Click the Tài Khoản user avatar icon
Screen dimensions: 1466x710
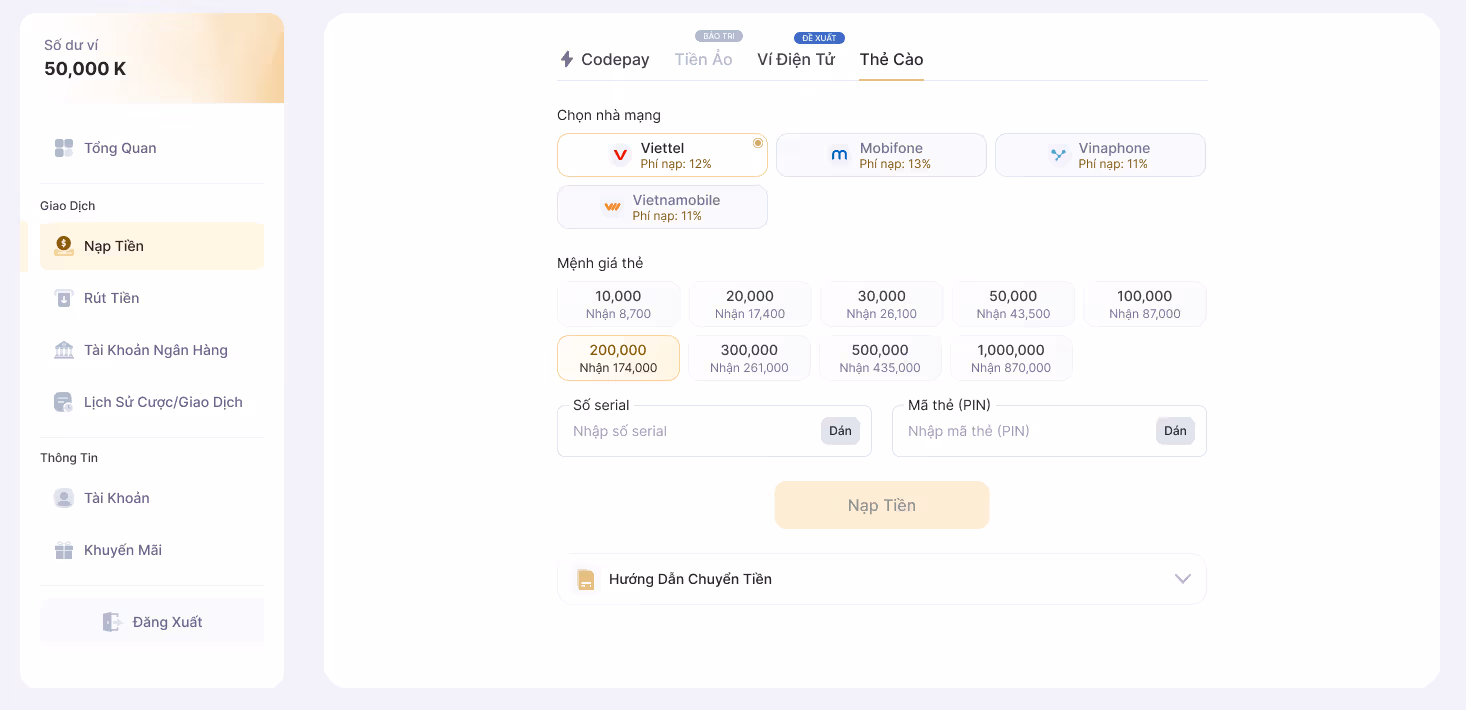point(64,498)
